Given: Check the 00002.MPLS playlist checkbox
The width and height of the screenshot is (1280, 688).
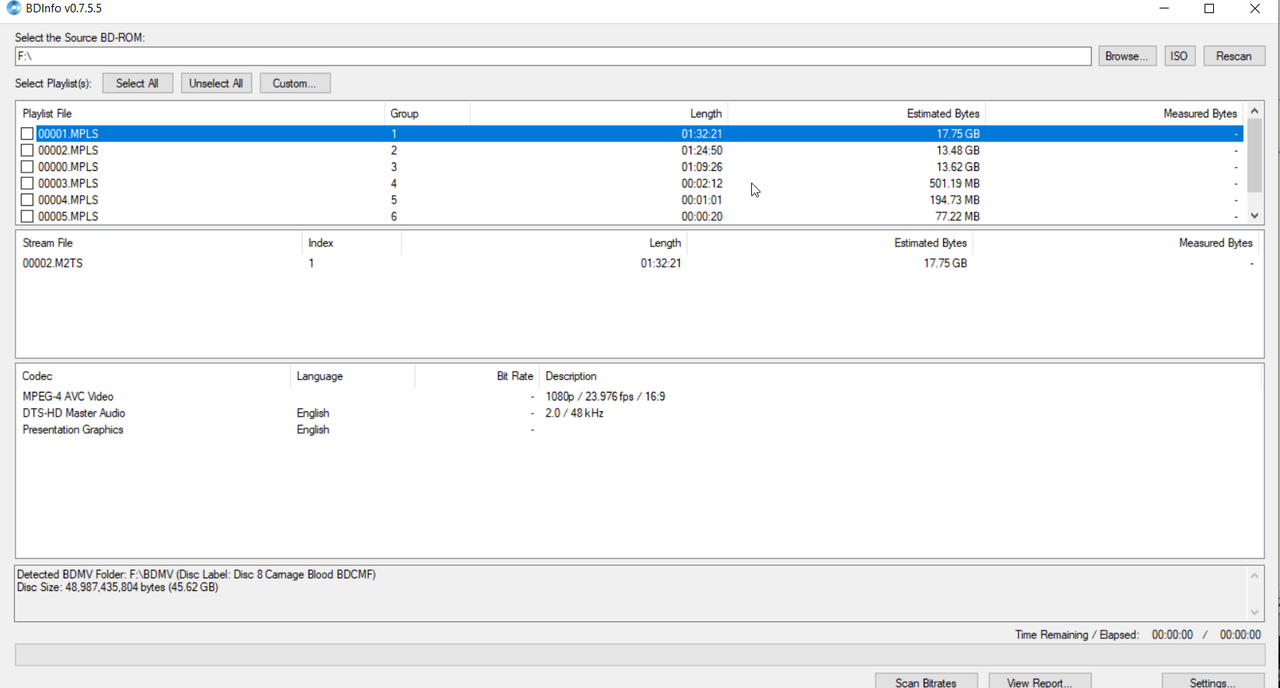Looking at the screenshot, I should (x=27, y=150).
